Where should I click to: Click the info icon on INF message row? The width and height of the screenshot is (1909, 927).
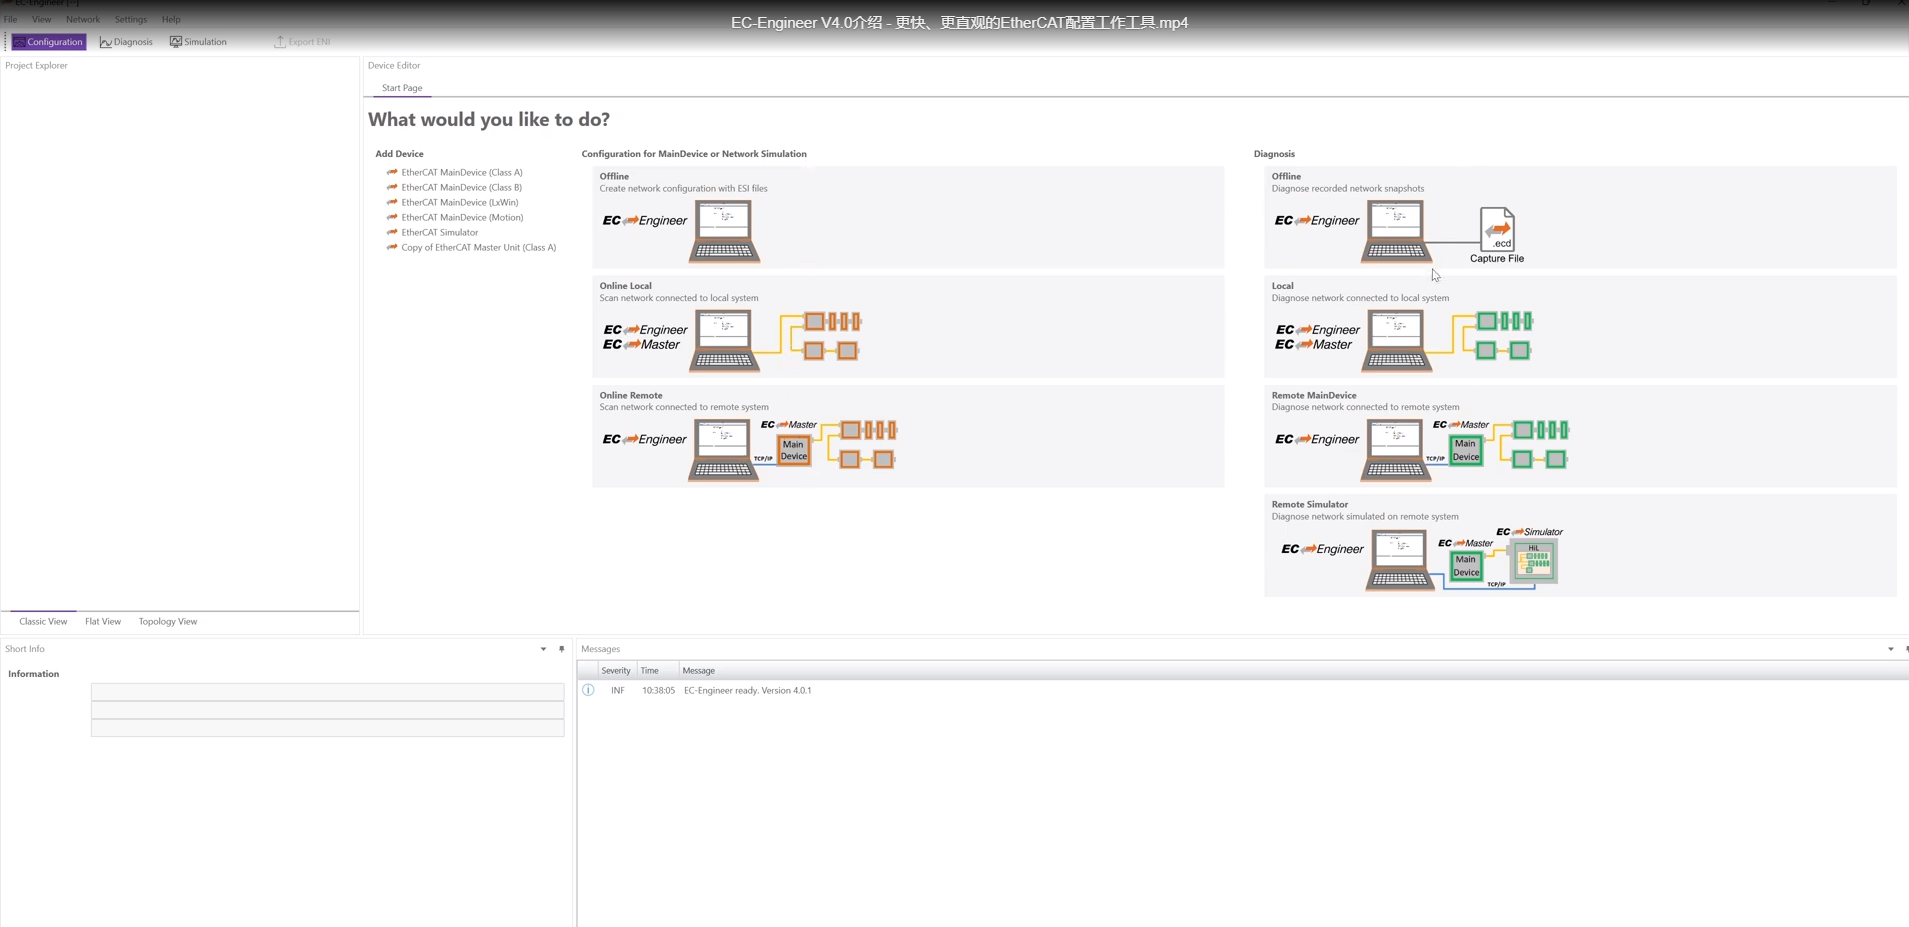pos(588,690)
